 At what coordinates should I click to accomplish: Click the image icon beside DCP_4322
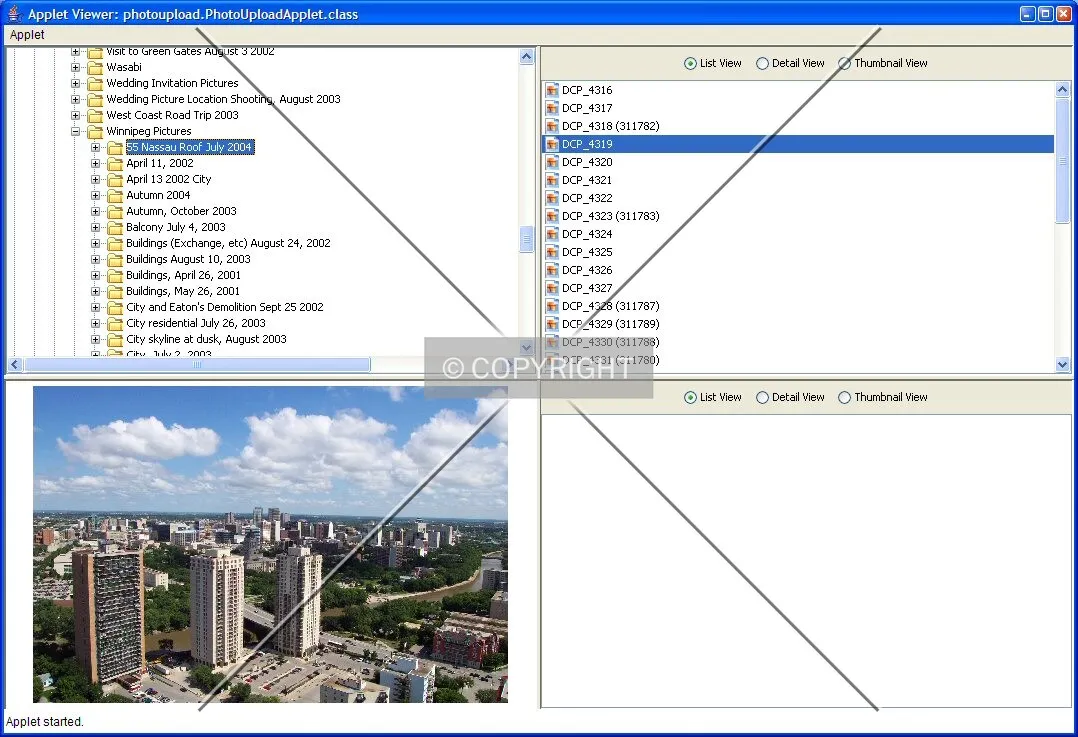(551, 198)
